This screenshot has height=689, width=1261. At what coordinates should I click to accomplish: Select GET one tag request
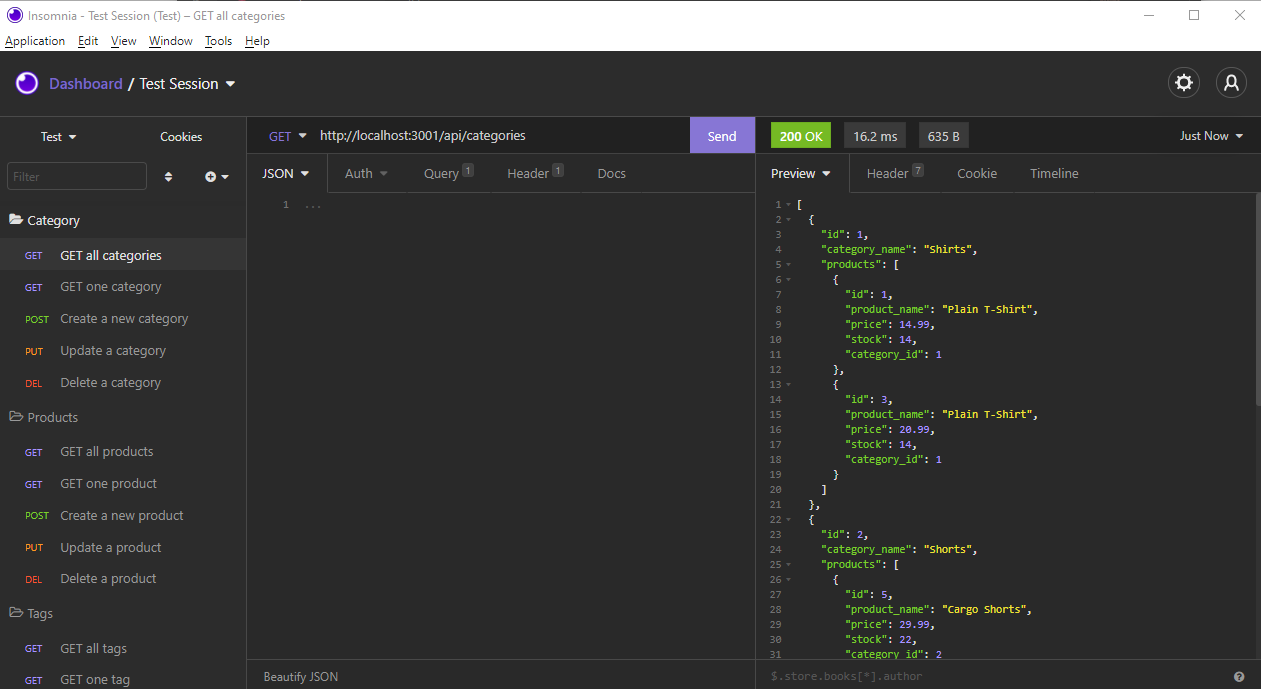(123, 680)
